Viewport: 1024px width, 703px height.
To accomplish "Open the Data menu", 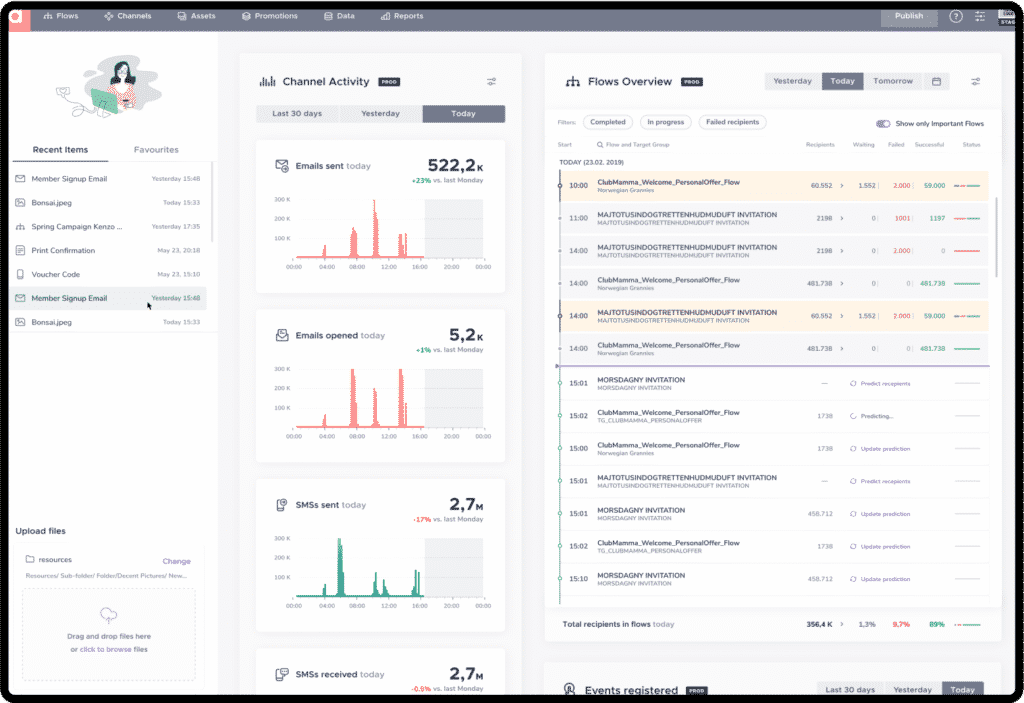I will coord(340,16).
